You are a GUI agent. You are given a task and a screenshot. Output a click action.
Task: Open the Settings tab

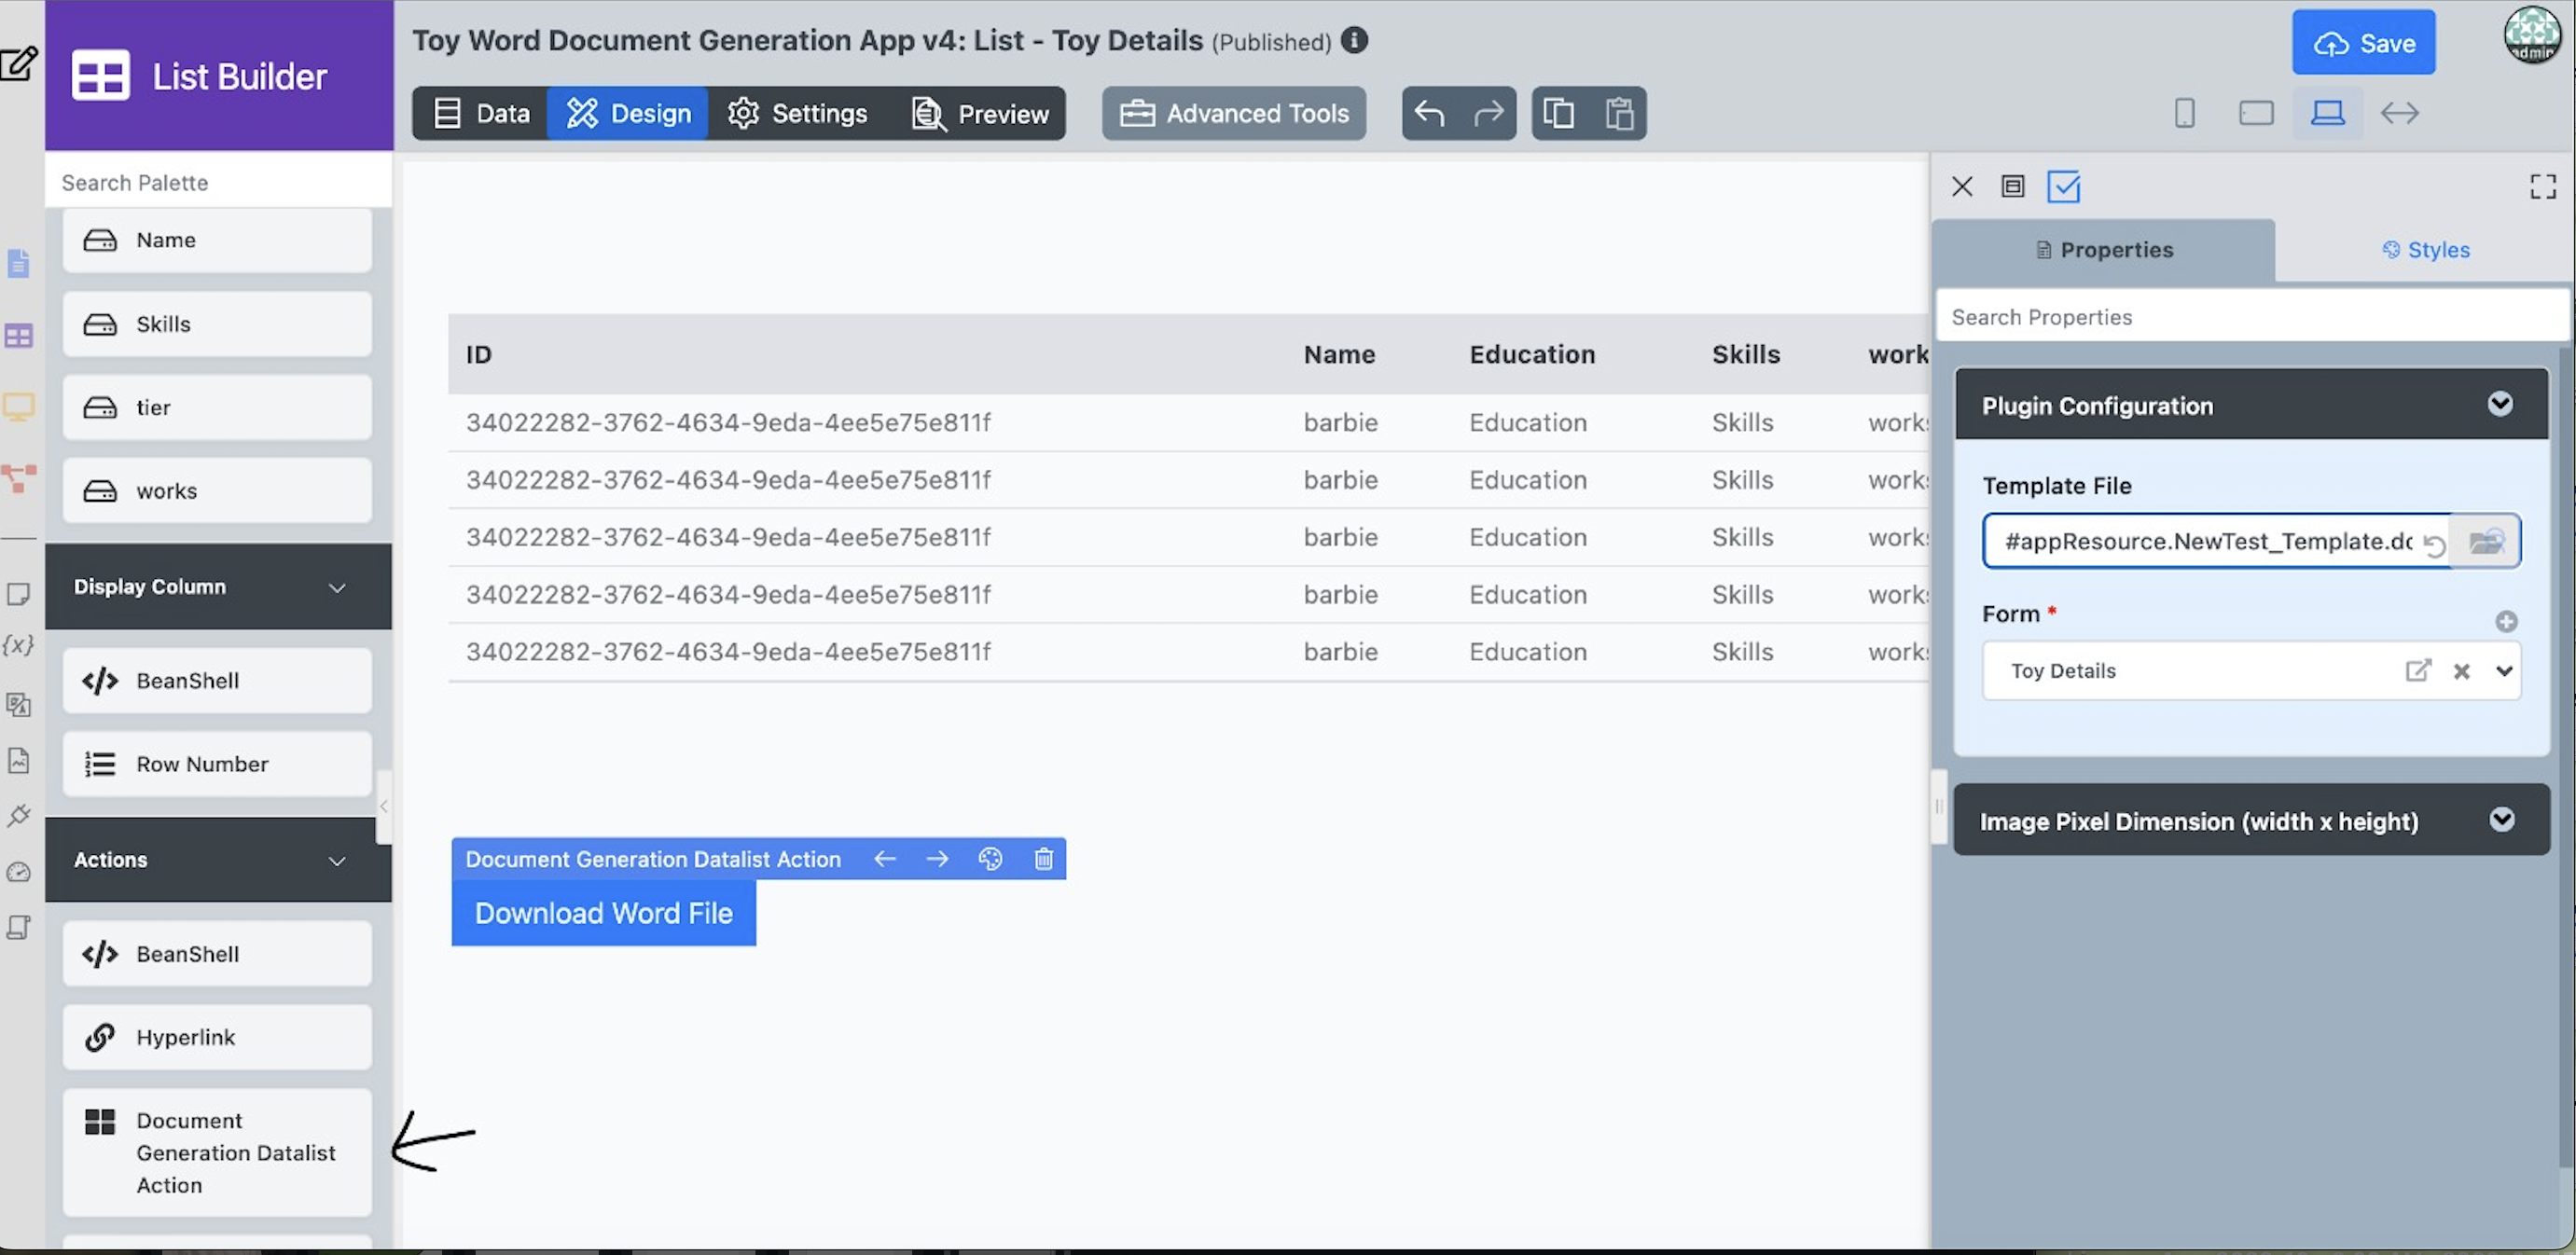[x=797, y=113]
